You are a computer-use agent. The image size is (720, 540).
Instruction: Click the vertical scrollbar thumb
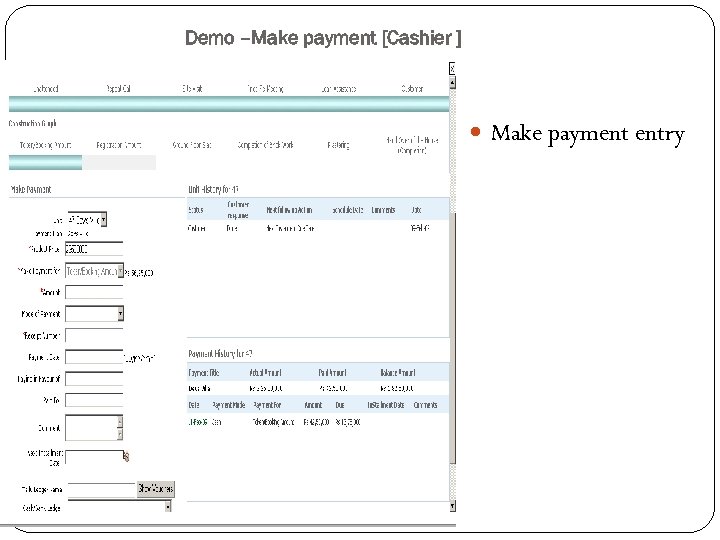(452, 338)
